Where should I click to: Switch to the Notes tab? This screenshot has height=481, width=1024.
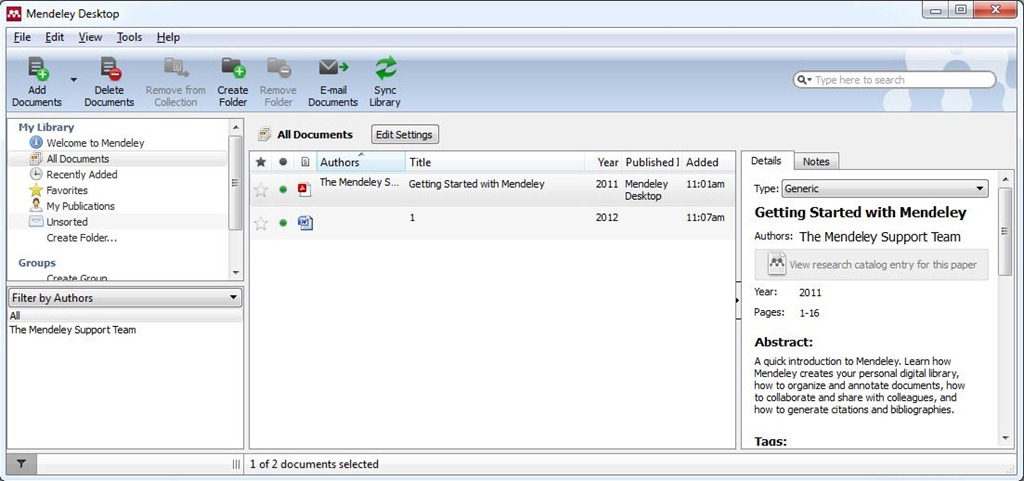(x=816, y=161)
